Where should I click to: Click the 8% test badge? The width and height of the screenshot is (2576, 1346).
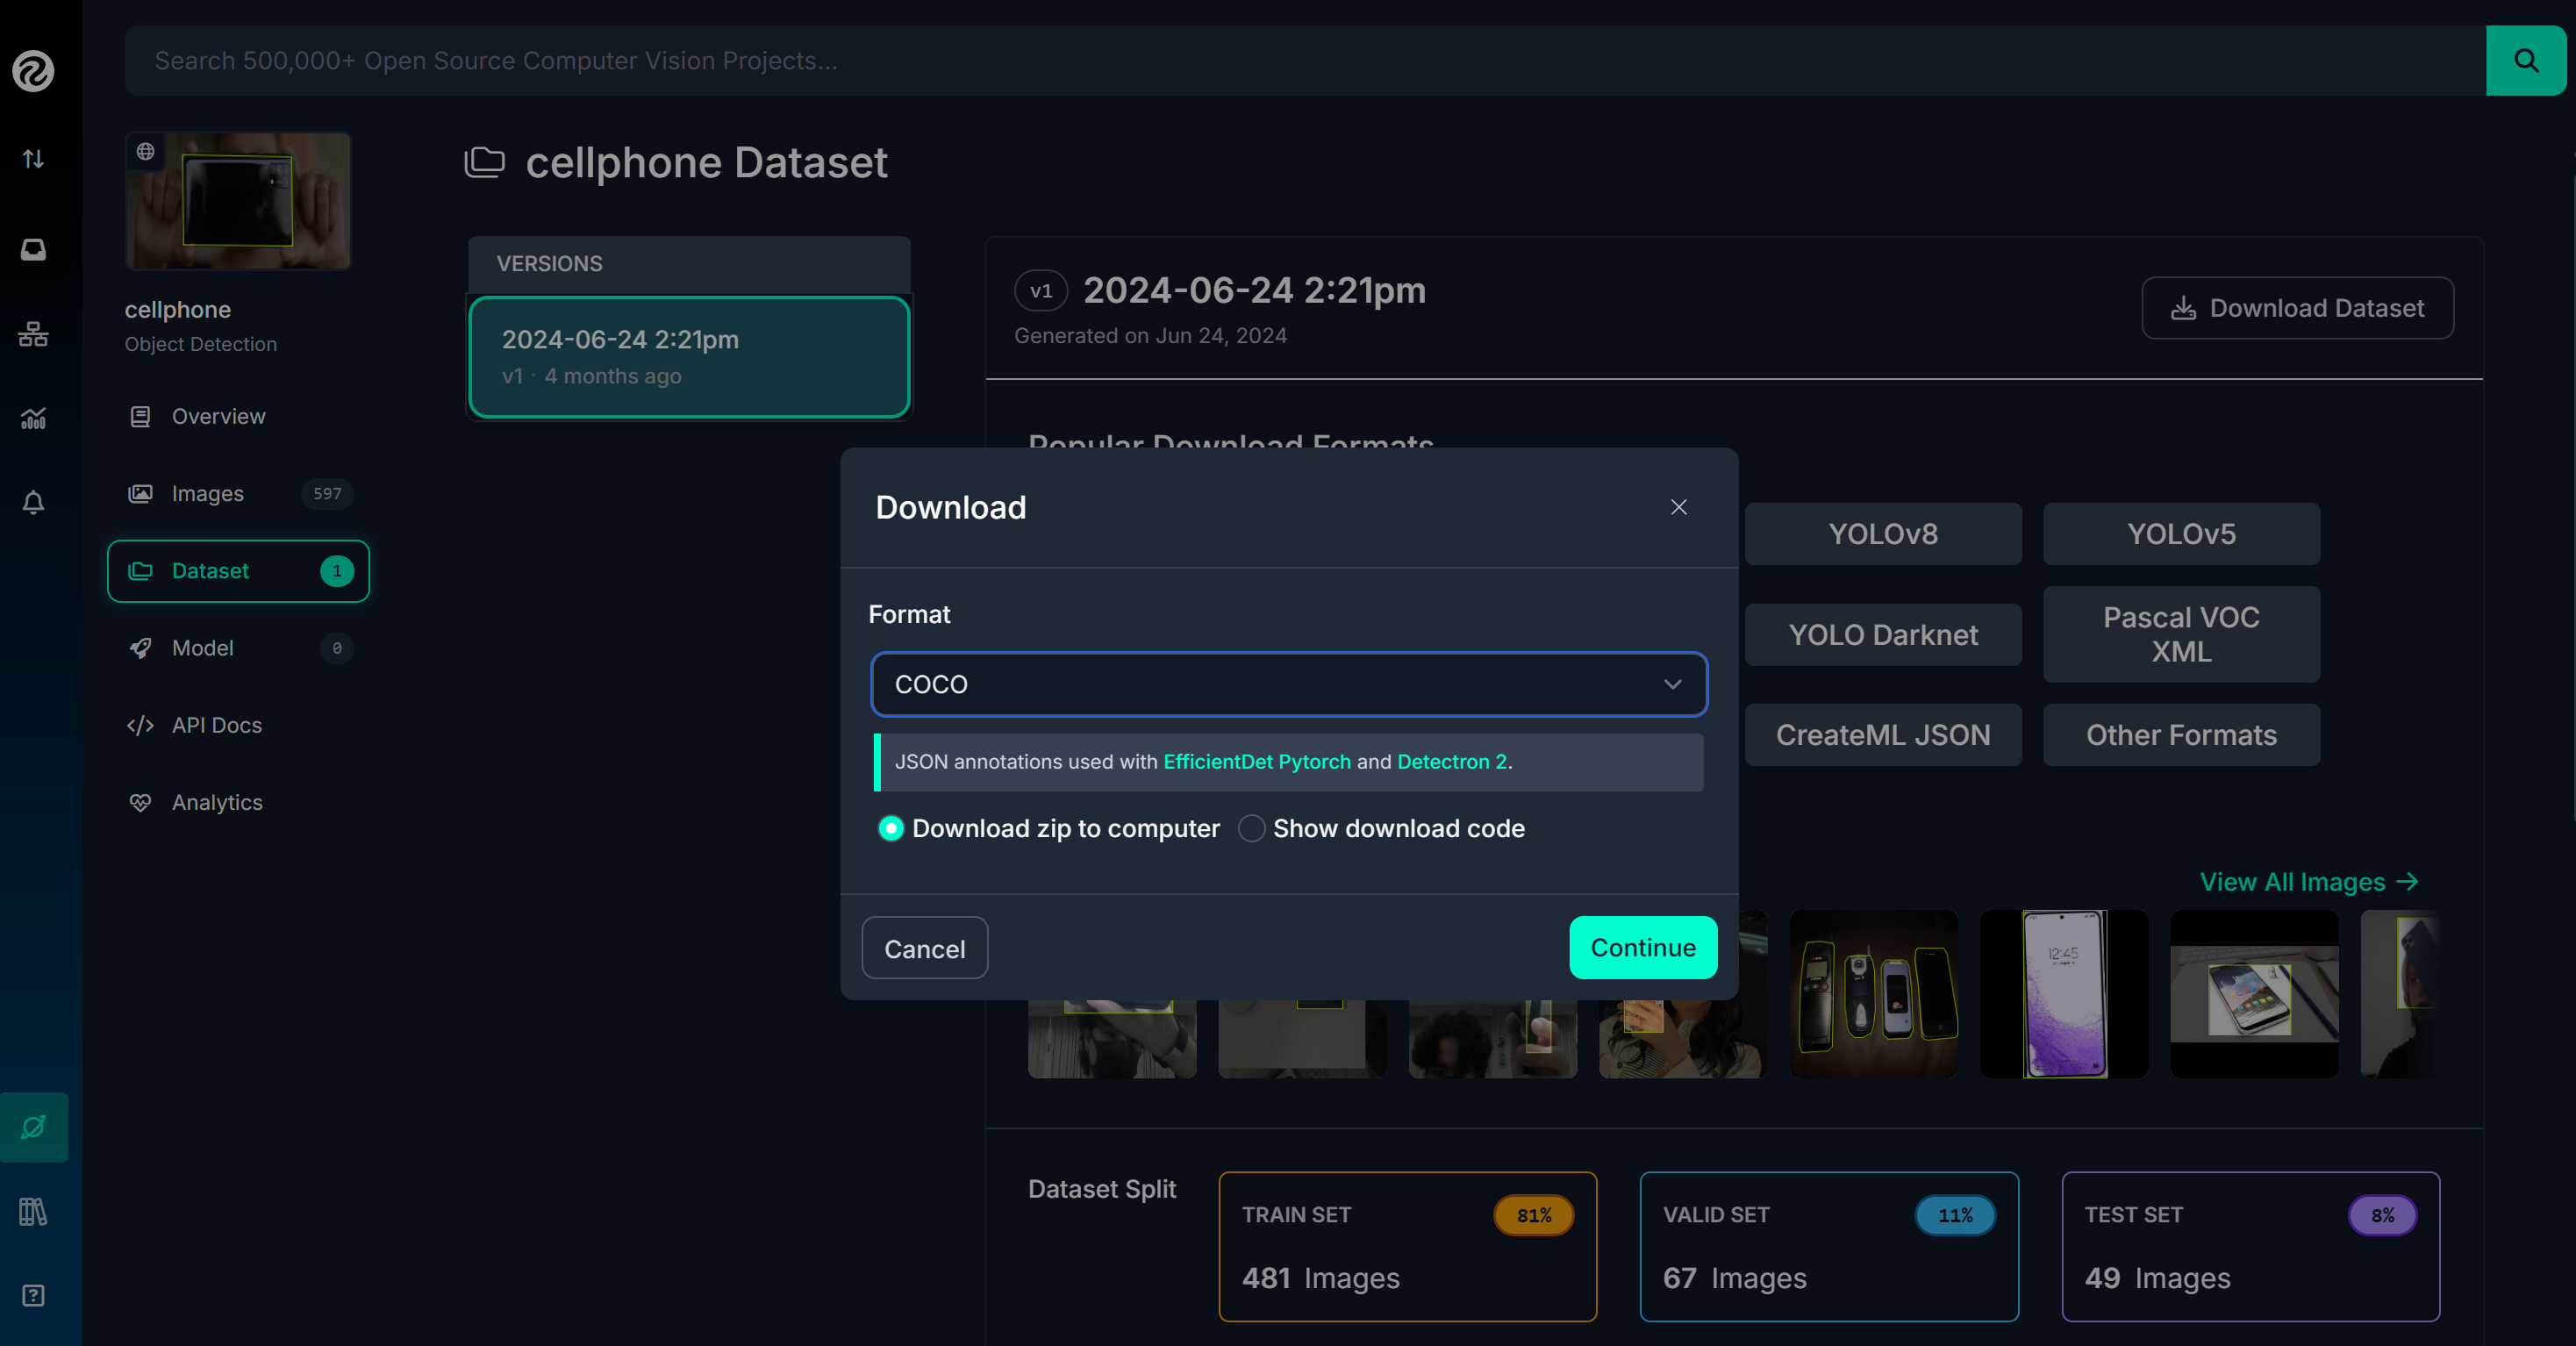pyautogui.click(x=2382, y=1216)
